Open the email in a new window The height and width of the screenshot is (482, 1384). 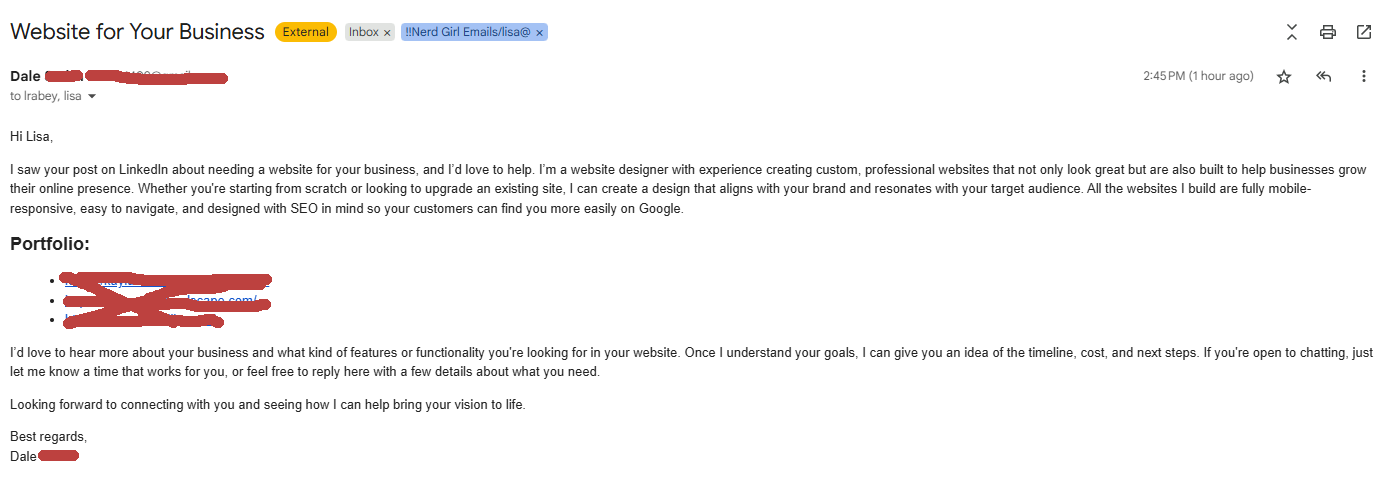click(1364, 32)
